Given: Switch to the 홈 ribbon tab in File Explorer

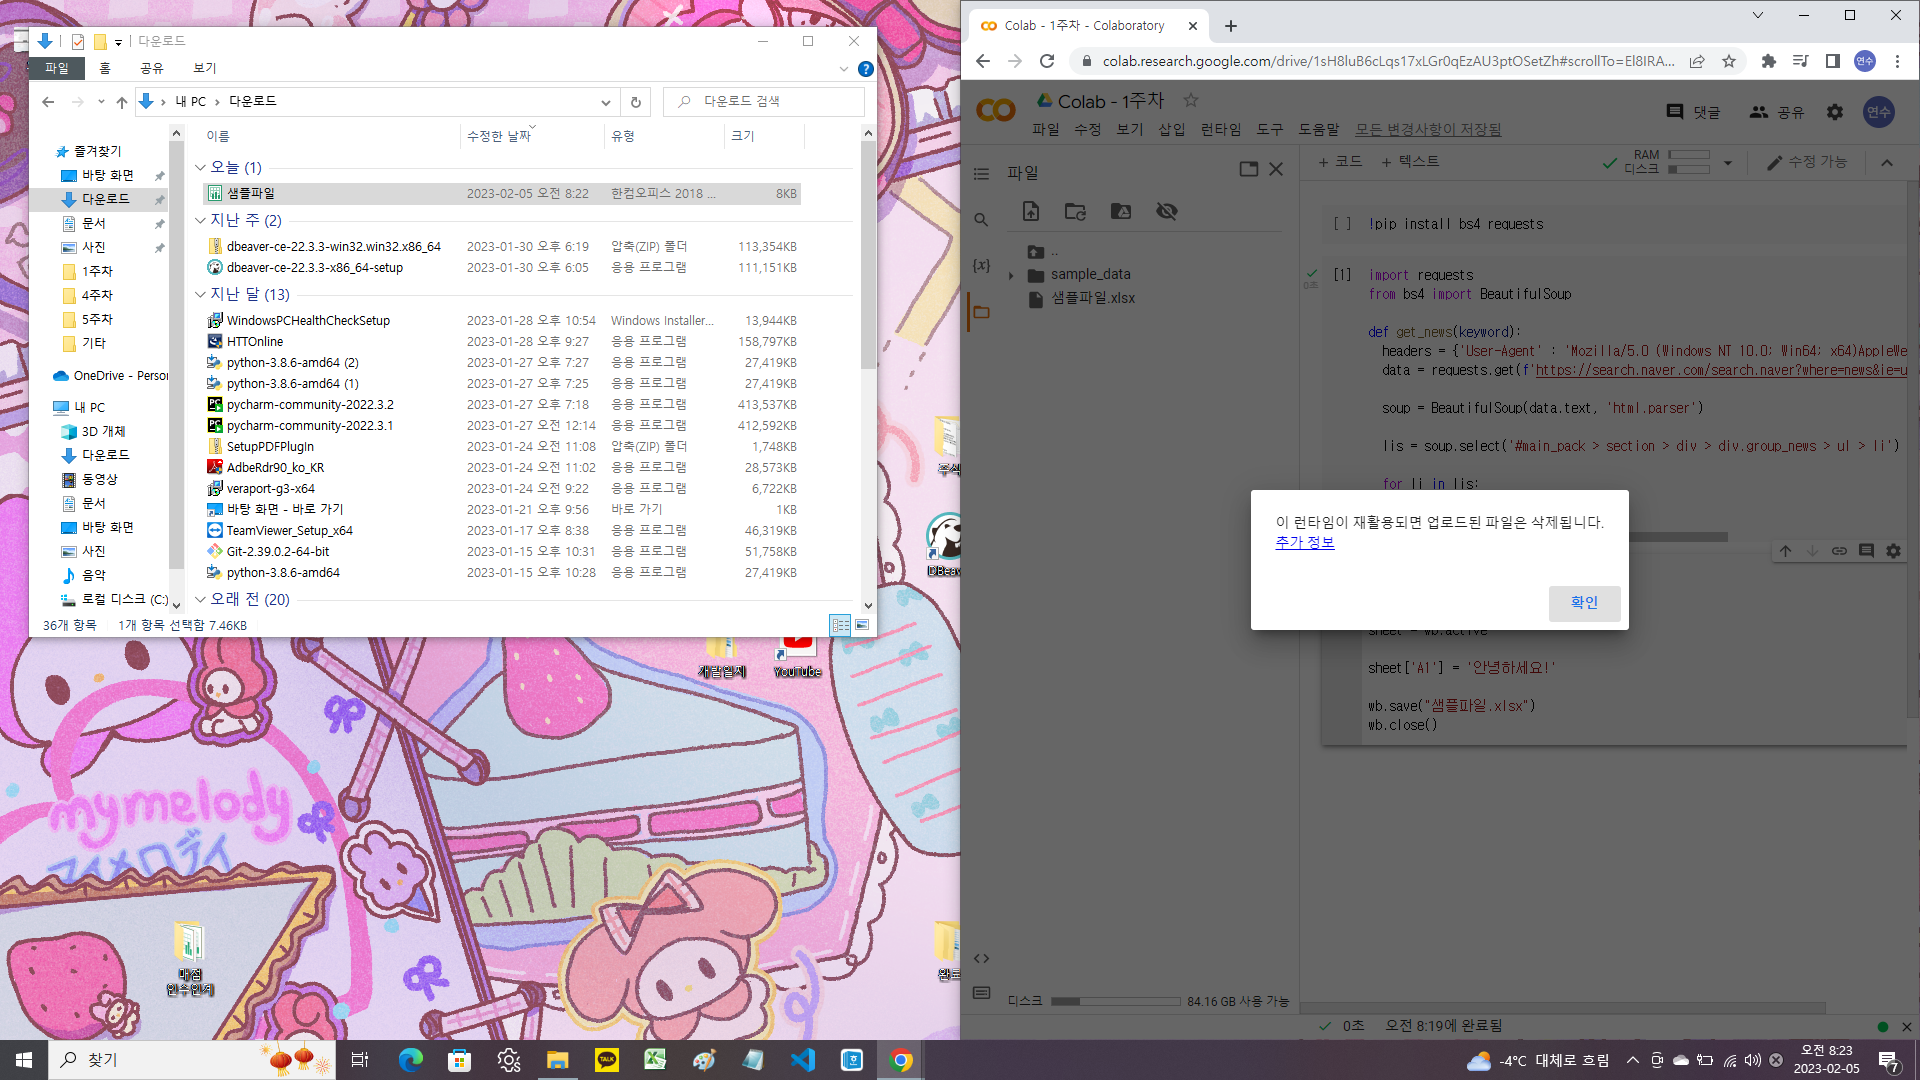Looking at the screenshot, I should click(x=105, y=68).
